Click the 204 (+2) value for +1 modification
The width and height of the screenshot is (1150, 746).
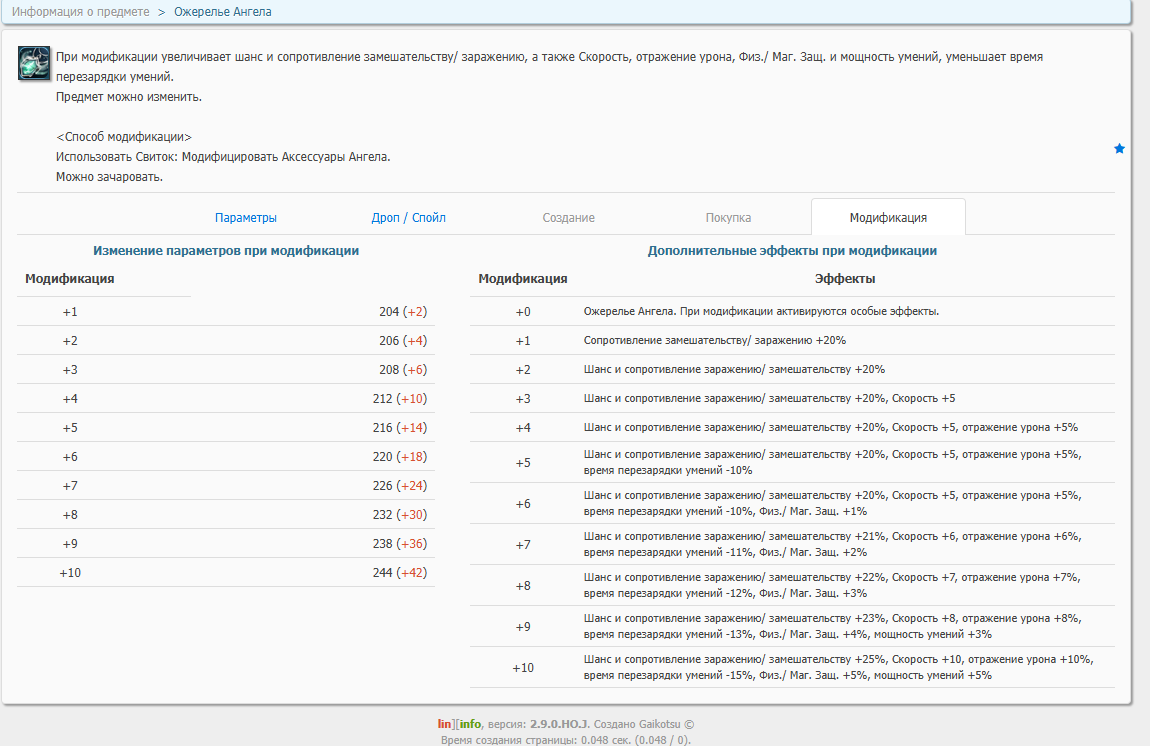[403, 312]
